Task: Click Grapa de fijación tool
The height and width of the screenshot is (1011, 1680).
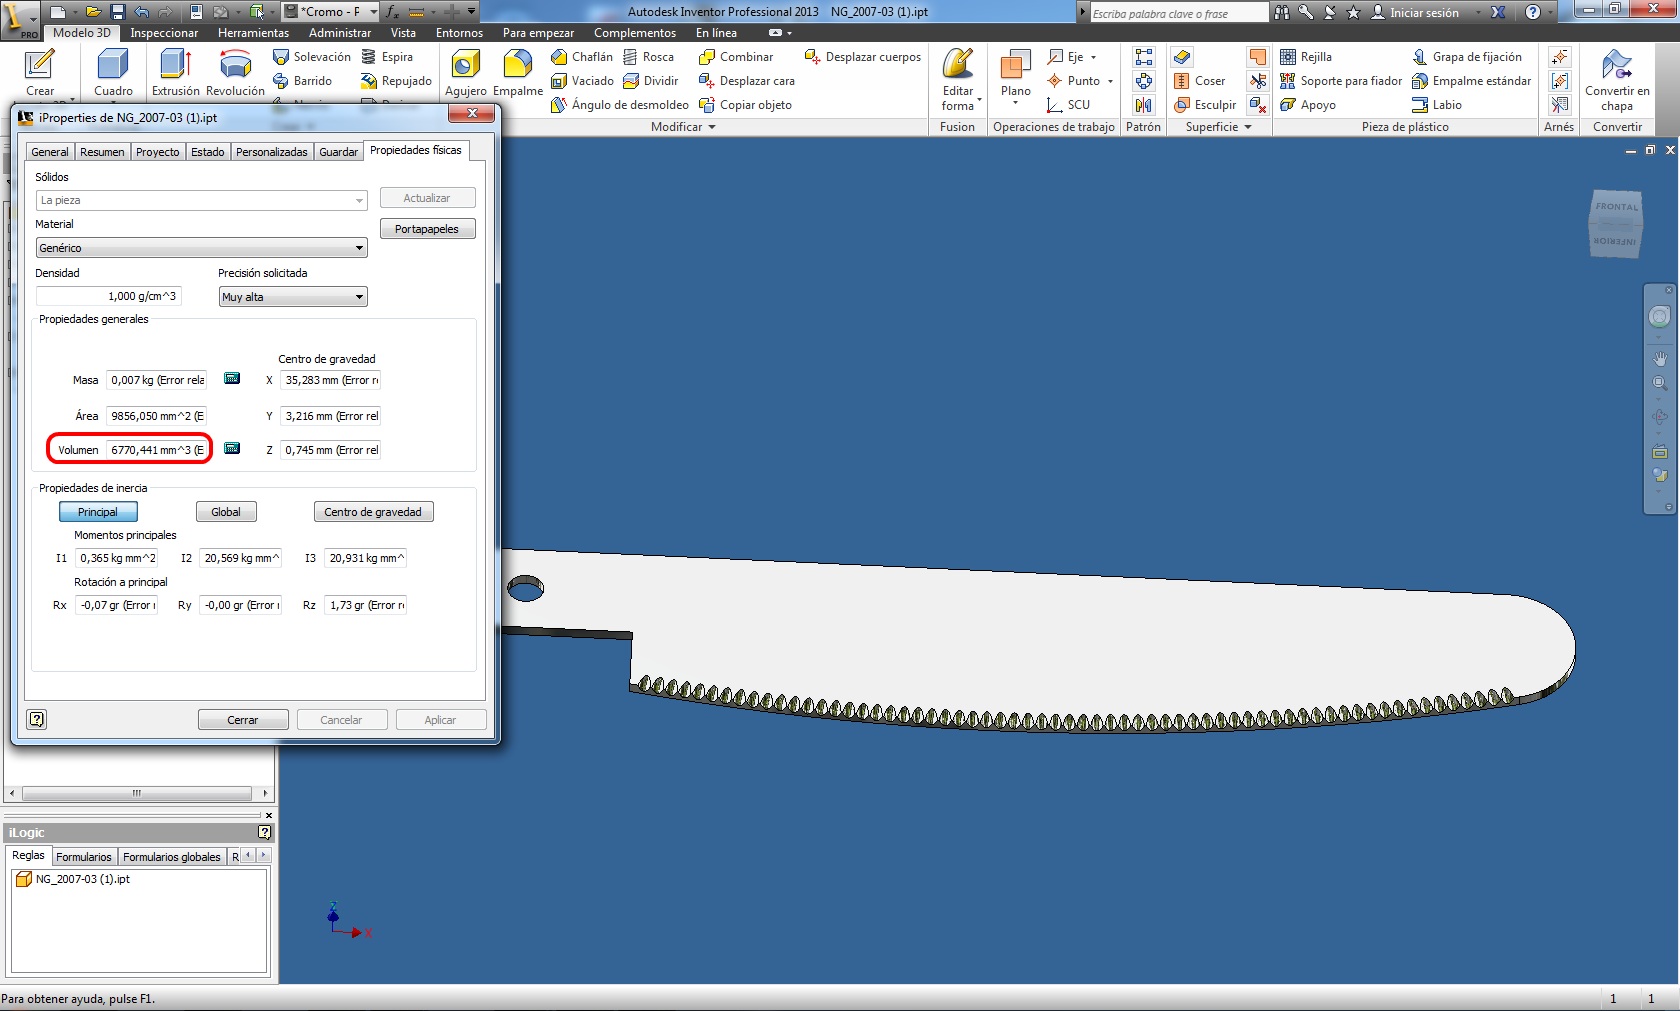Action: (x=1467, y=57)
